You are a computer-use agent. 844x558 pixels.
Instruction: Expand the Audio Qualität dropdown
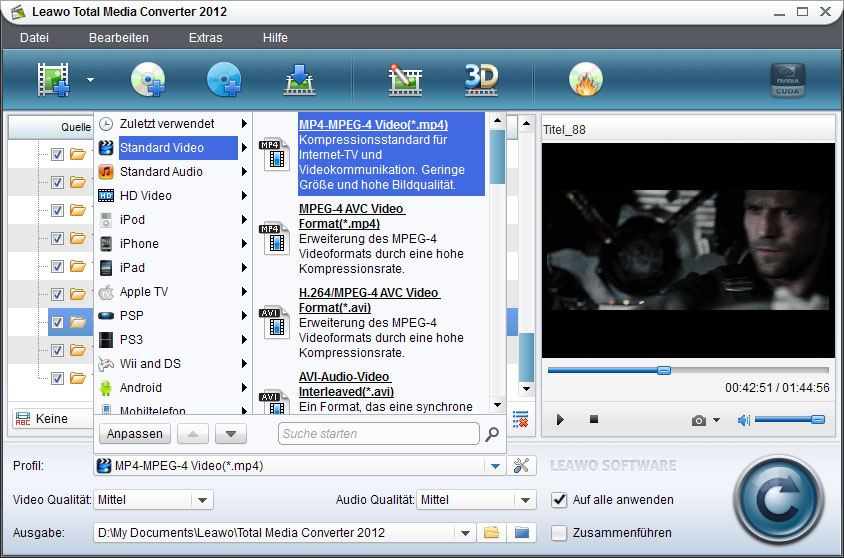[526, 499]
